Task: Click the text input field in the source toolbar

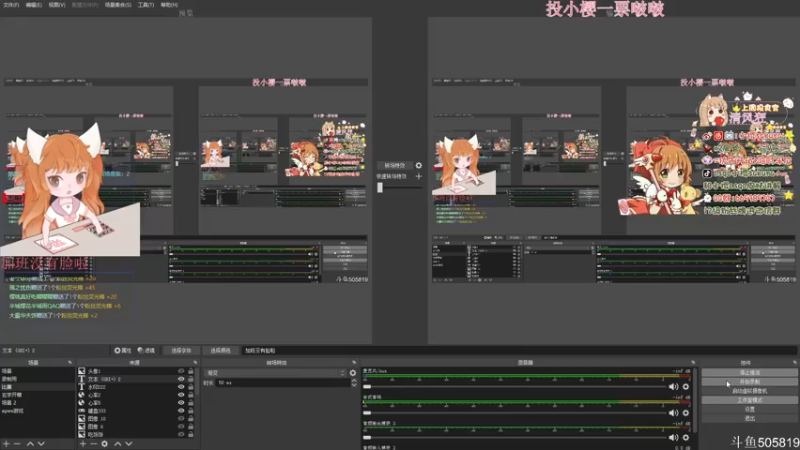Action: click(x=519, y=351)
